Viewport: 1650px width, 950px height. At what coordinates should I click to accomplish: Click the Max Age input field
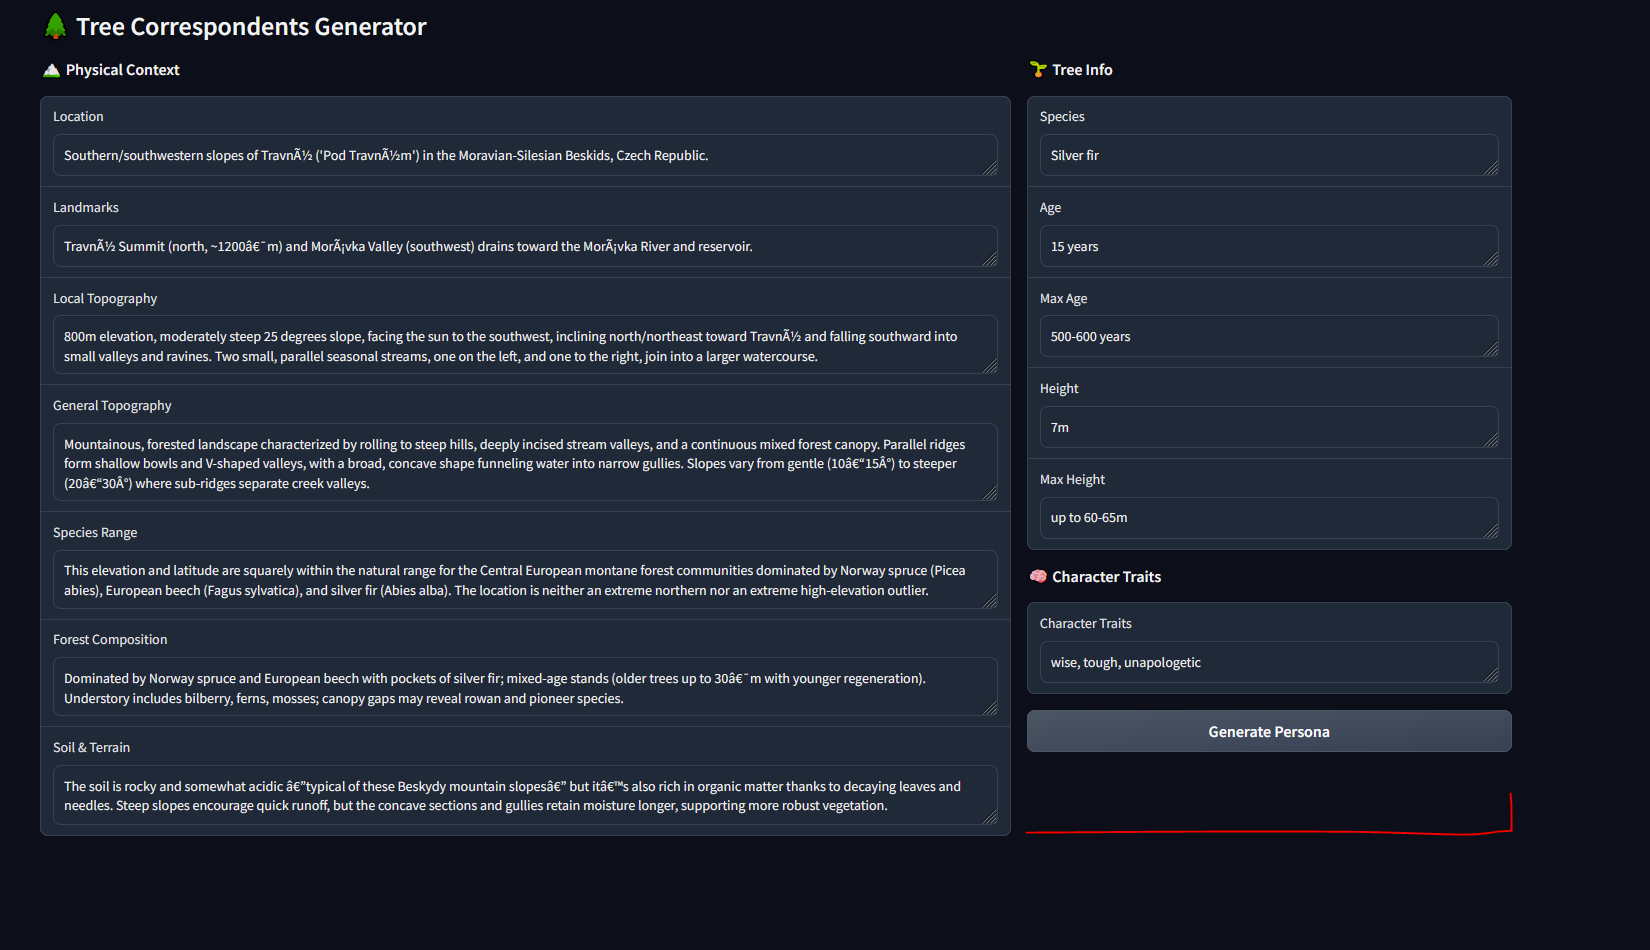(1267, 337)
